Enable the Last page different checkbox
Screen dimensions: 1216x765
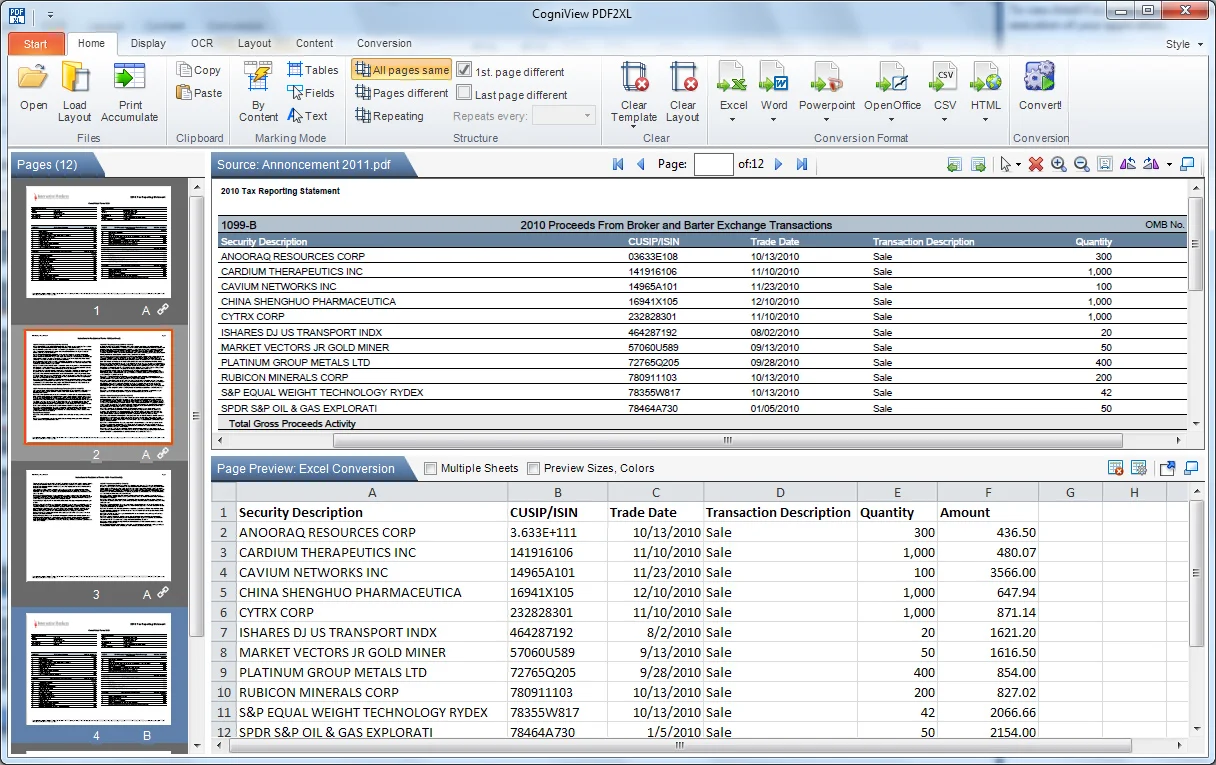point(464,94)
